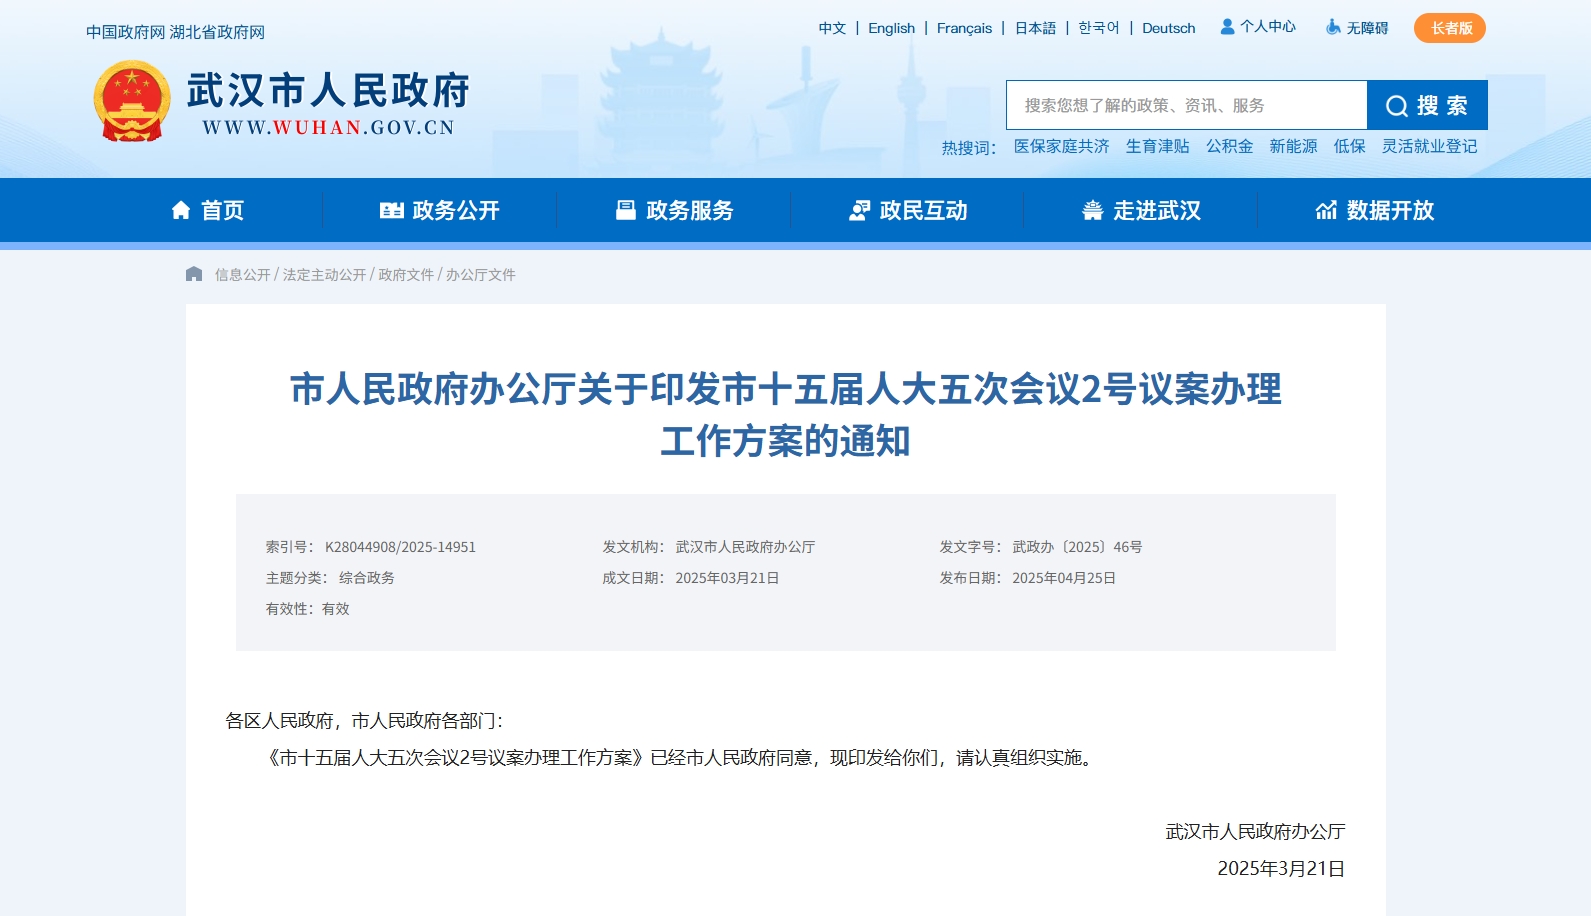Image resolution: width=1591 pixels, height=916 pixels.
Task: Select Français language link
Action: pyautogui.click(x=964, y=28)
